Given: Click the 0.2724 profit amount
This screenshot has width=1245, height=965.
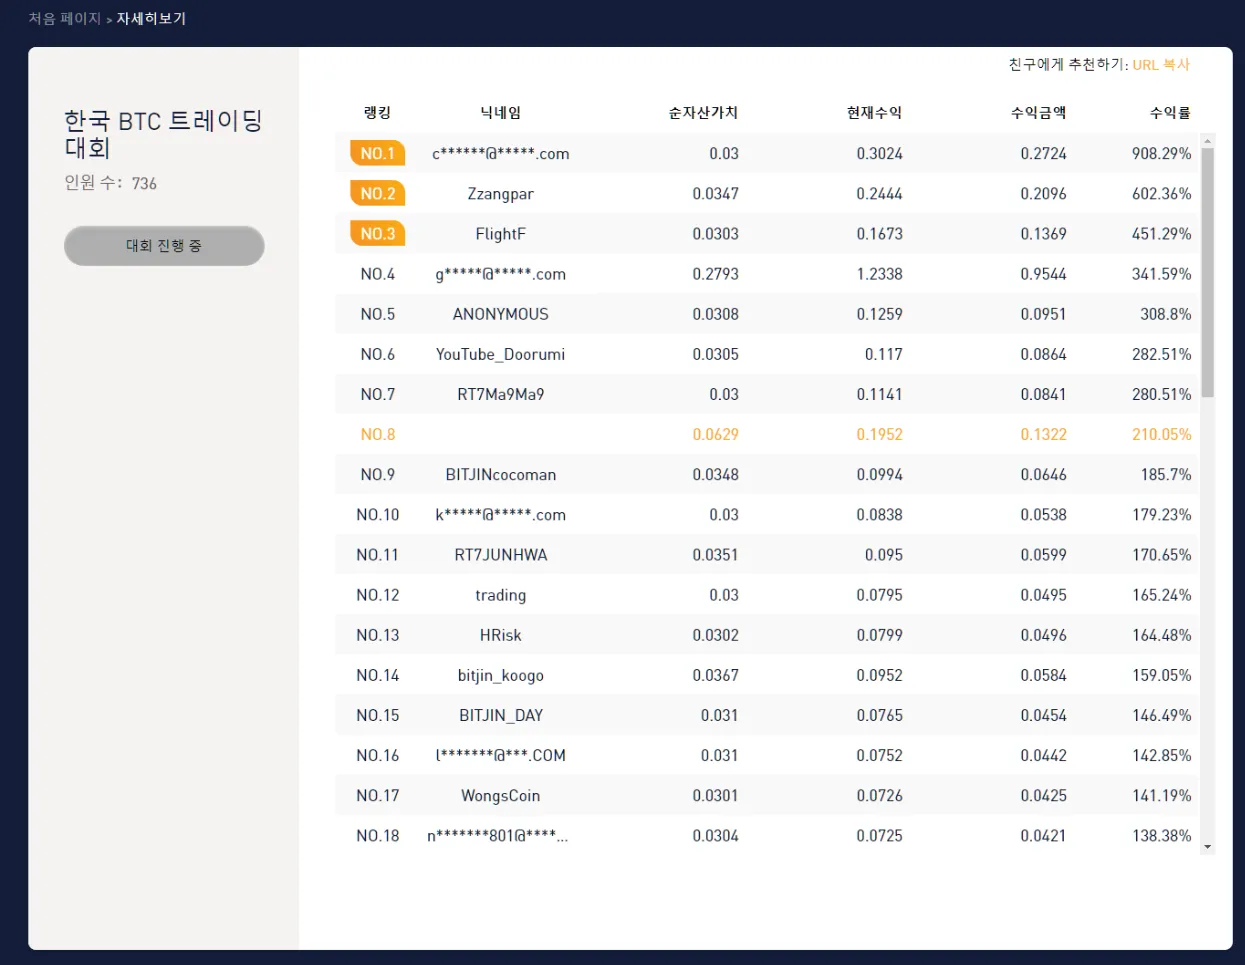Looking at the screenshot, I should (x=1043, y=153).
